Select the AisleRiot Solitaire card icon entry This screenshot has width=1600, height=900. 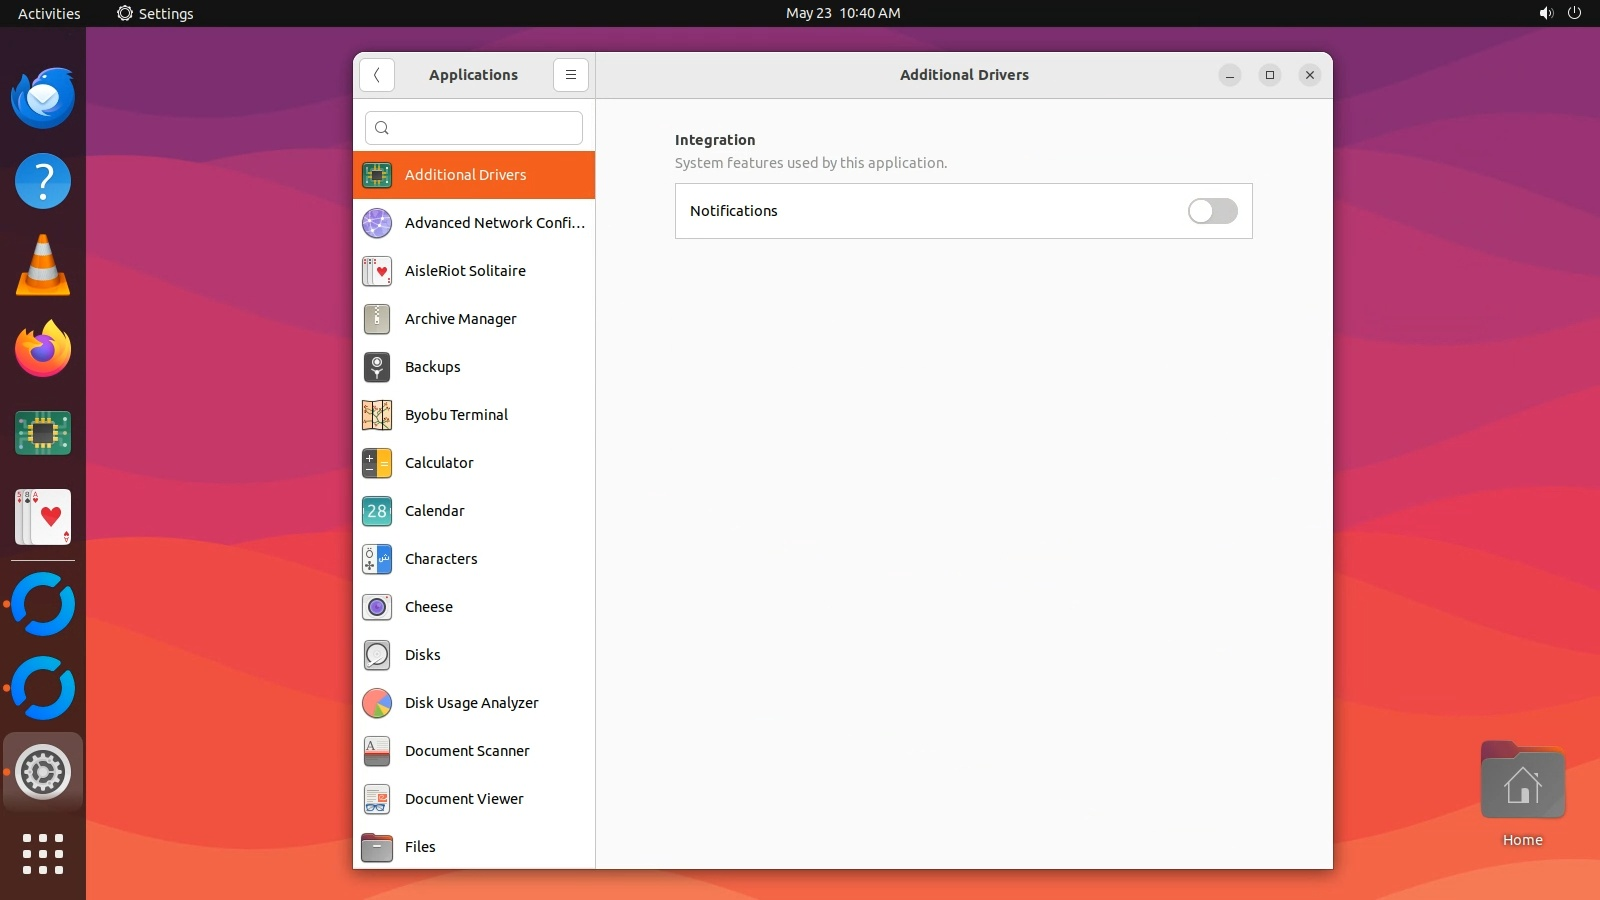click(377, 271)
